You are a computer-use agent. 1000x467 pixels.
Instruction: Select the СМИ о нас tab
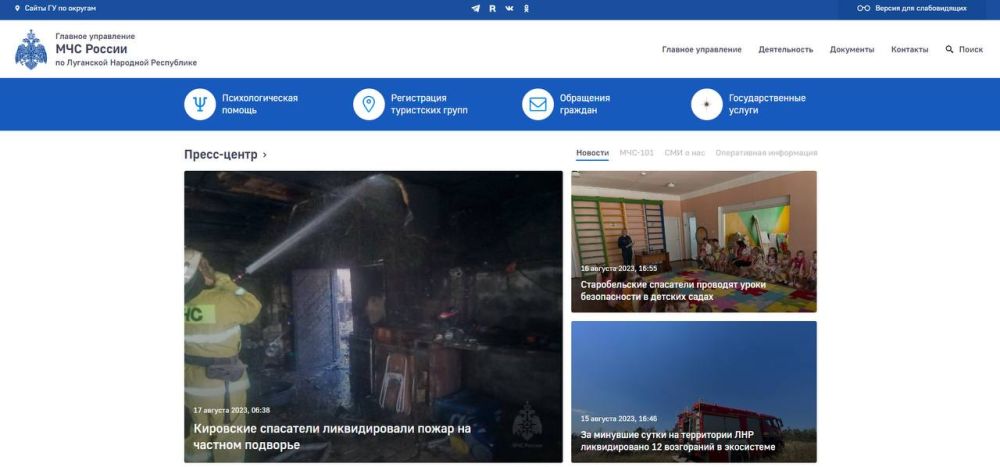coord(684,153)
